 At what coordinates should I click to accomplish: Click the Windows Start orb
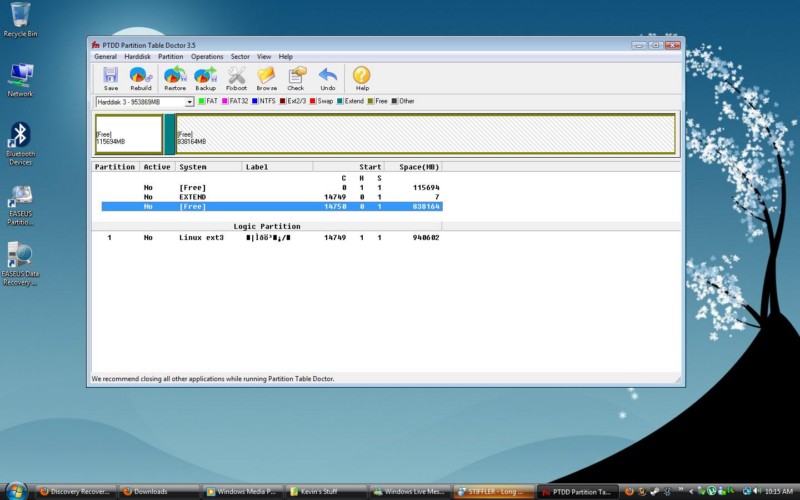coord(16,491)
